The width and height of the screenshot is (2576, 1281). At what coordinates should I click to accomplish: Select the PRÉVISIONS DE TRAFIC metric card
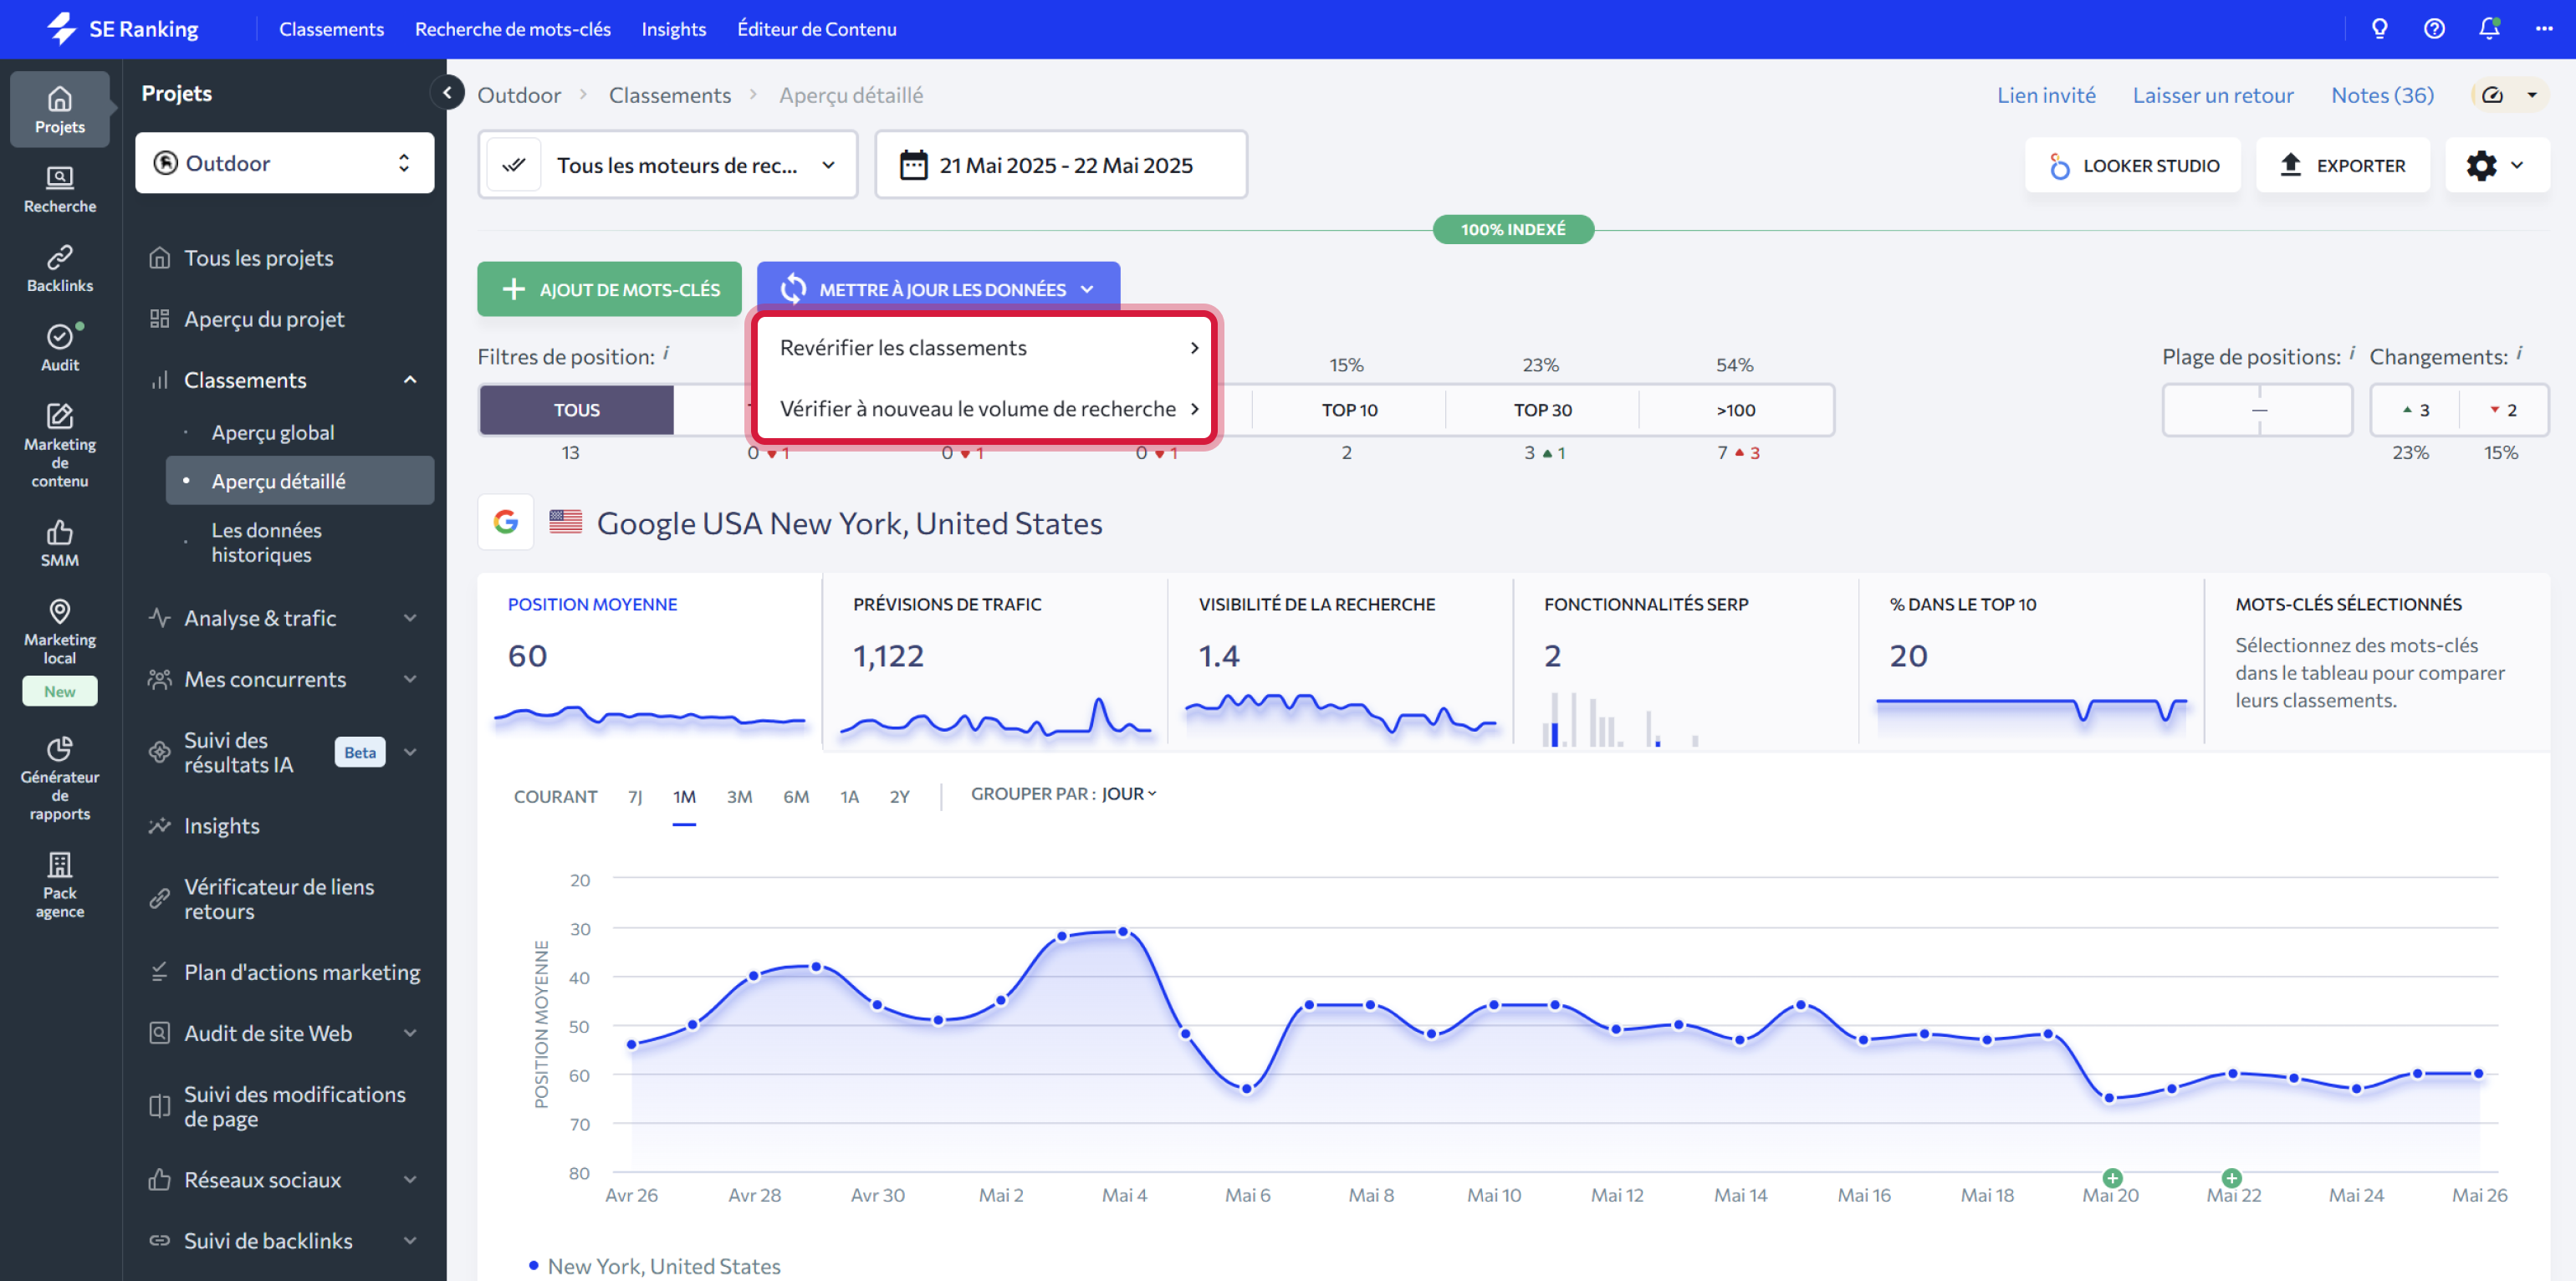pos(995,660)
